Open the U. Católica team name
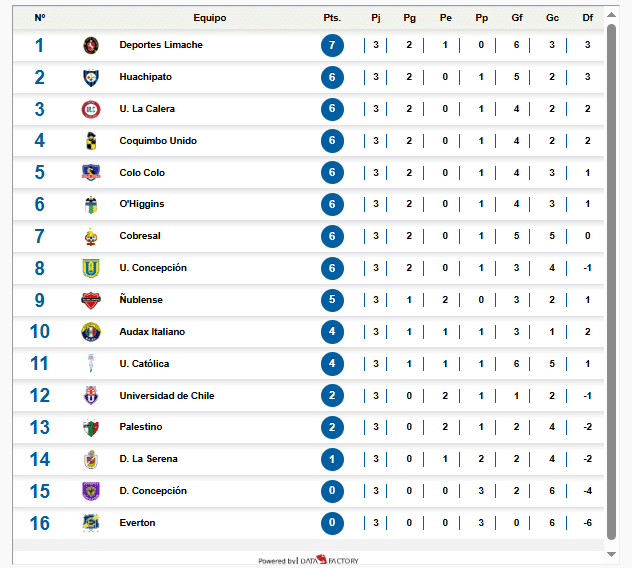The height and width of the screenshot is (568, 632). click(144, 364)
